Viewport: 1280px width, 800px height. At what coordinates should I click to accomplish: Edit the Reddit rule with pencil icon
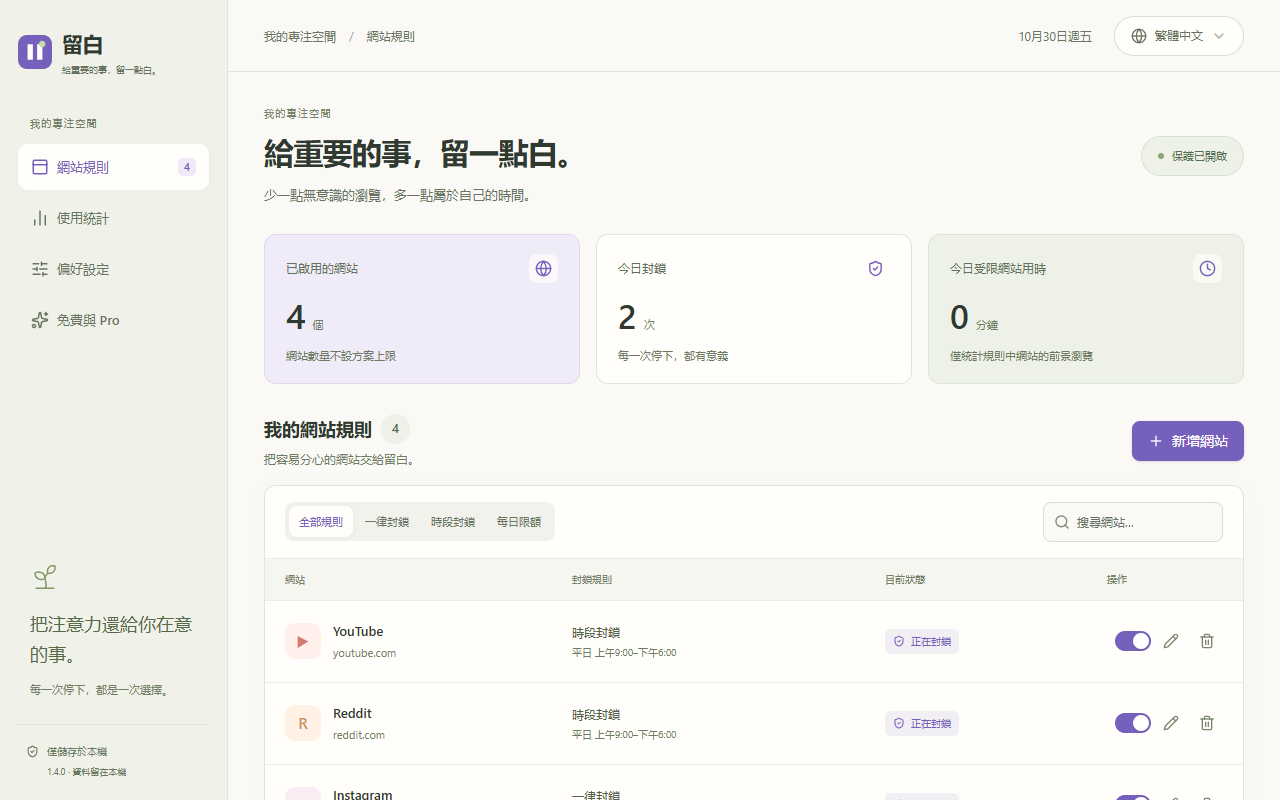point(1172,723)
